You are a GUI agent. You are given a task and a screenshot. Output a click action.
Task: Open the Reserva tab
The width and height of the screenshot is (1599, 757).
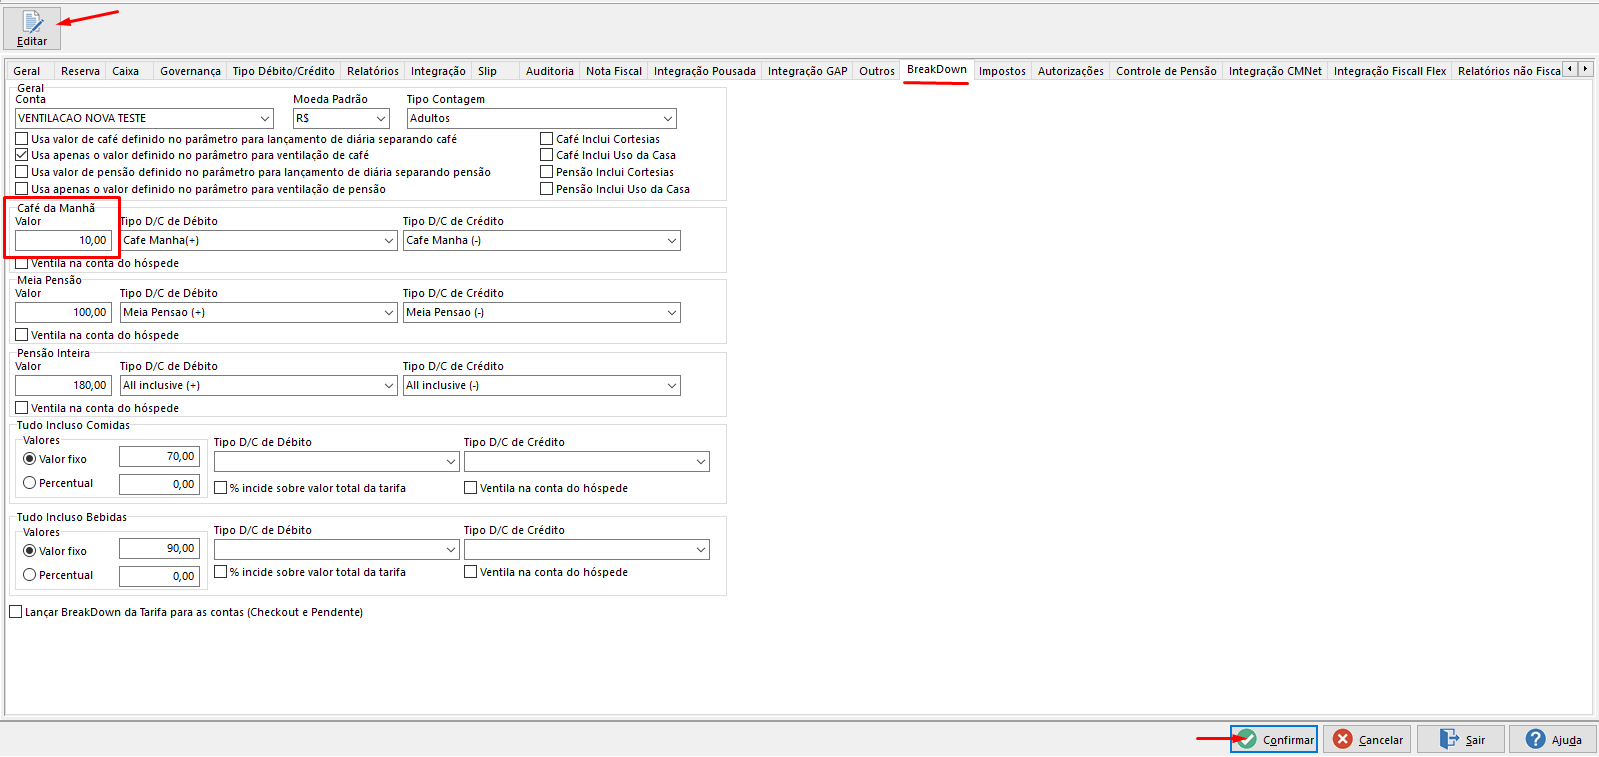pyautogui.click(x=80, y=71)
